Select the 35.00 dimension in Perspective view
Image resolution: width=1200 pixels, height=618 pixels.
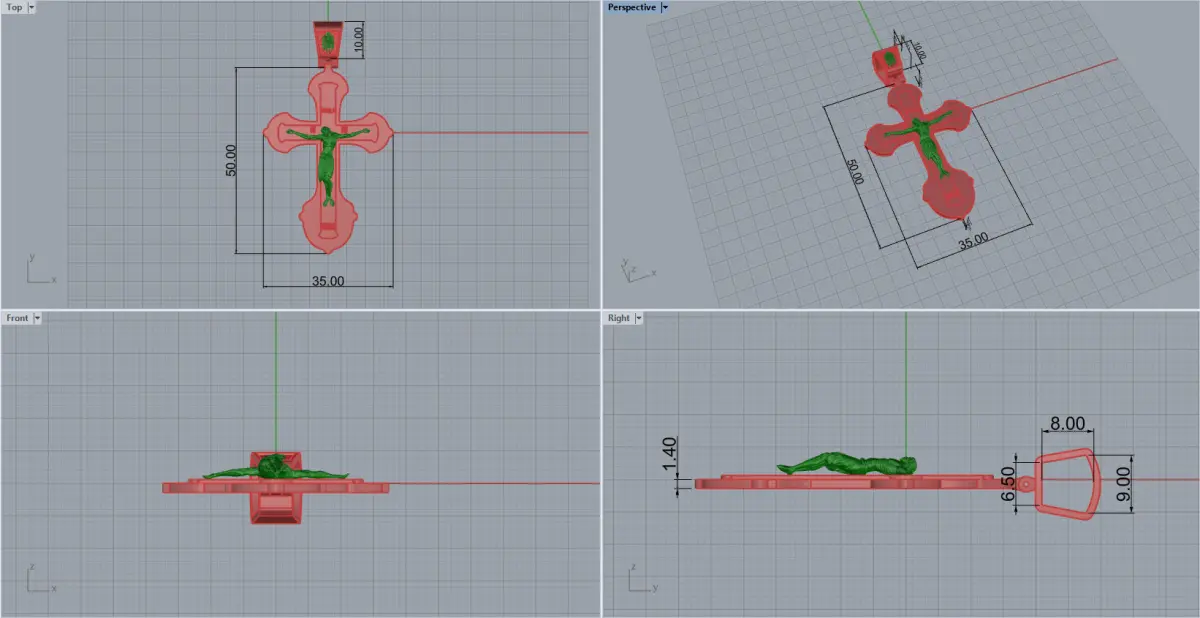tap(972, 241)
